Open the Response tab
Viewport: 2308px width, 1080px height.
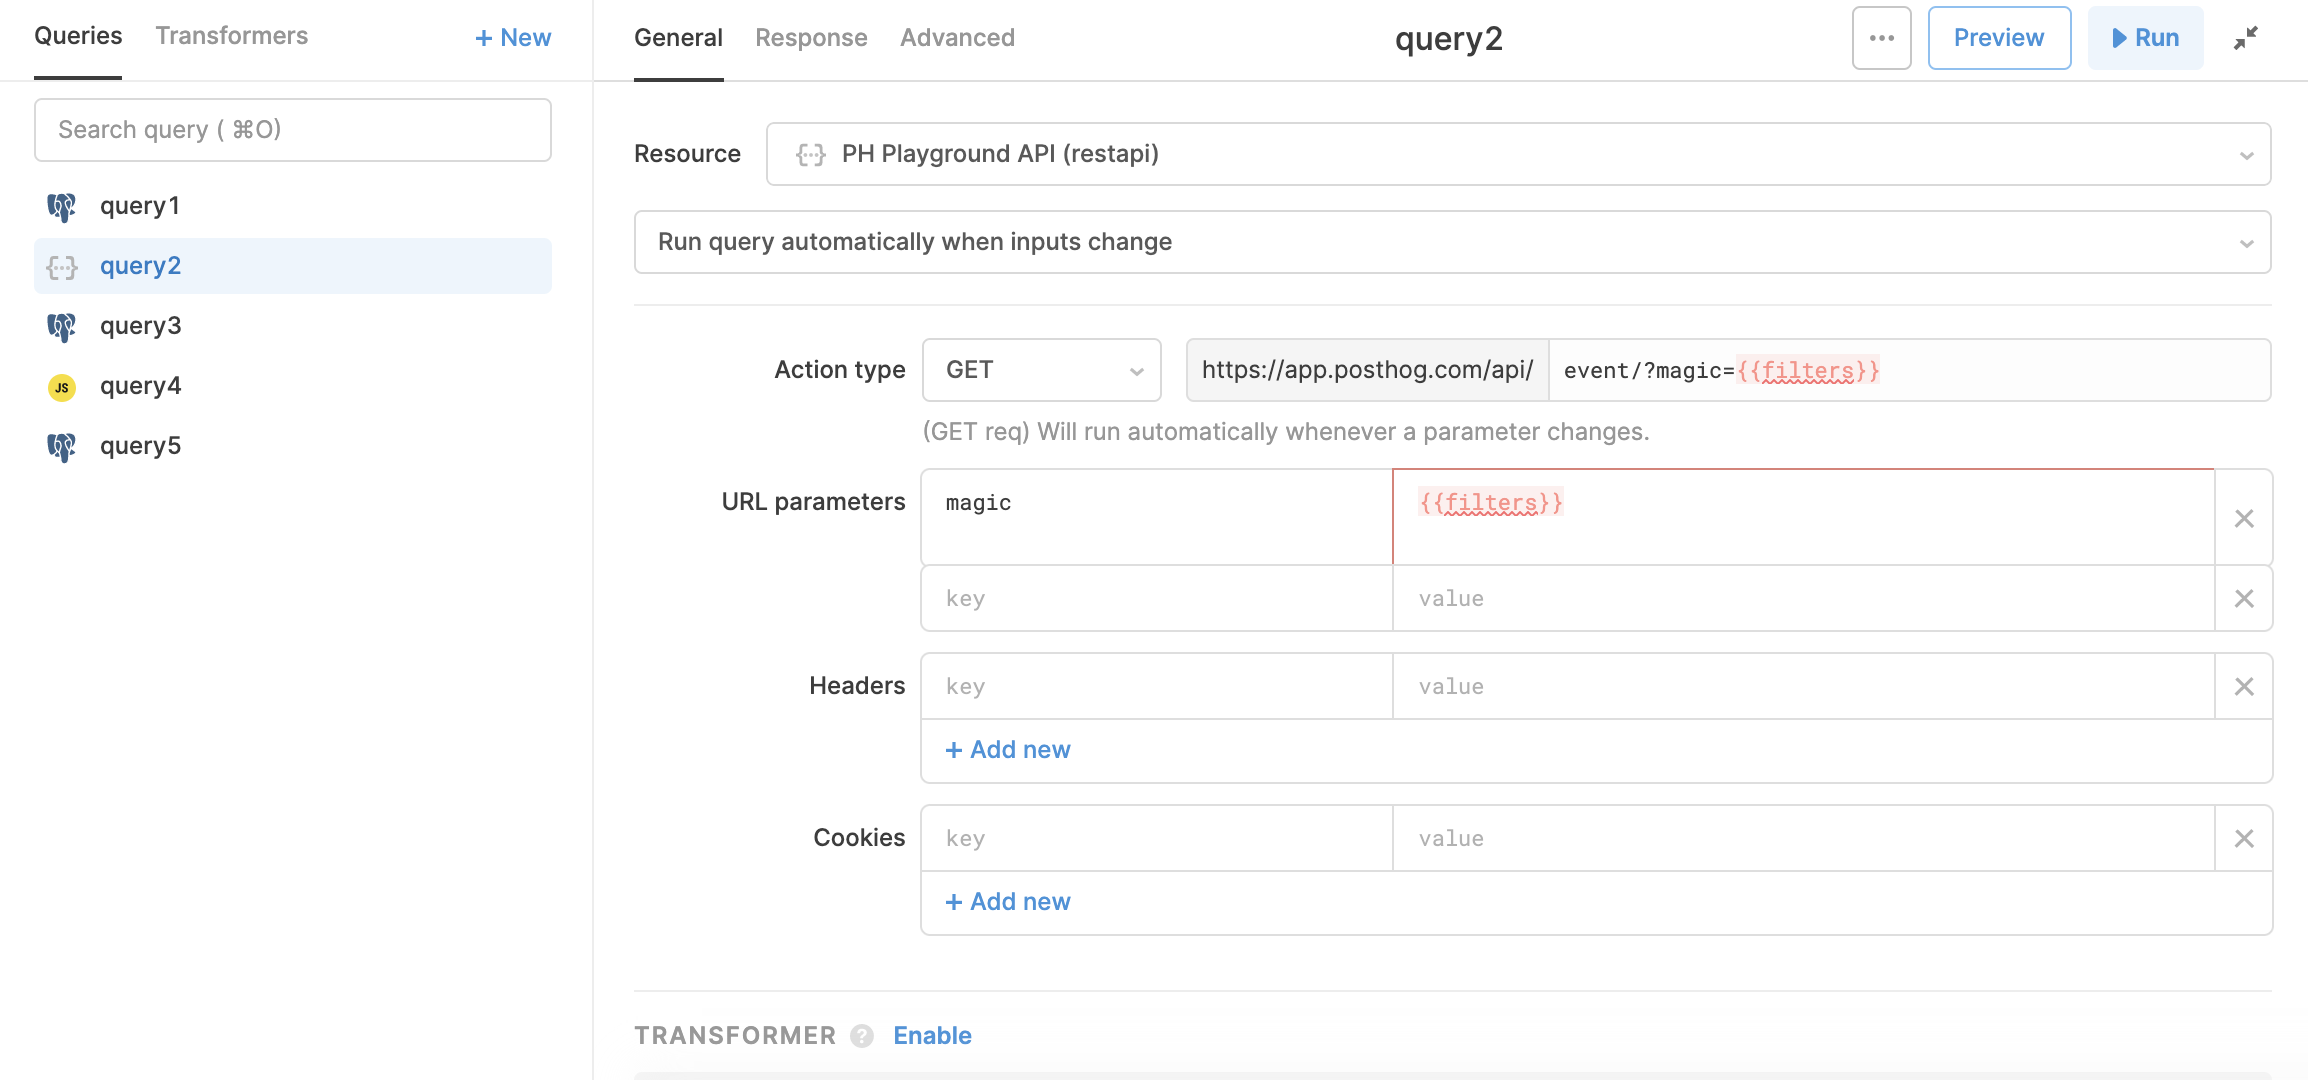tap(811, 38)
